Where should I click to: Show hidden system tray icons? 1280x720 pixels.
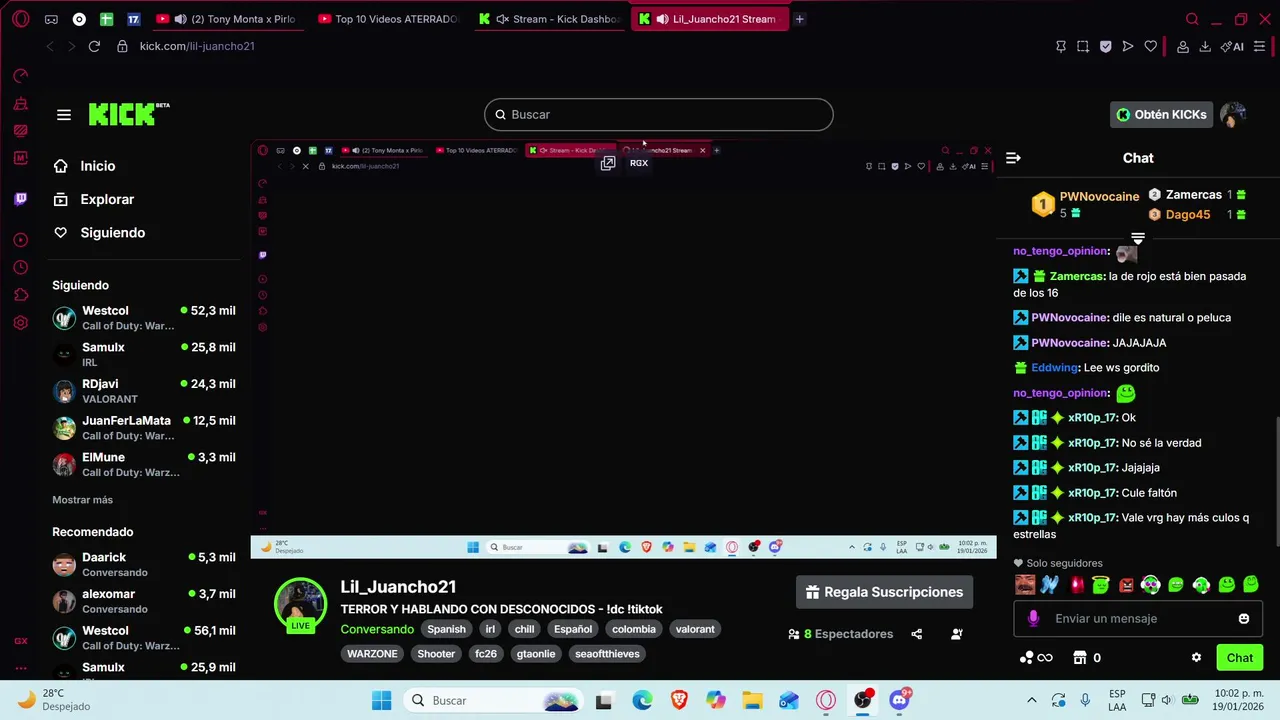pos(1032,701)
